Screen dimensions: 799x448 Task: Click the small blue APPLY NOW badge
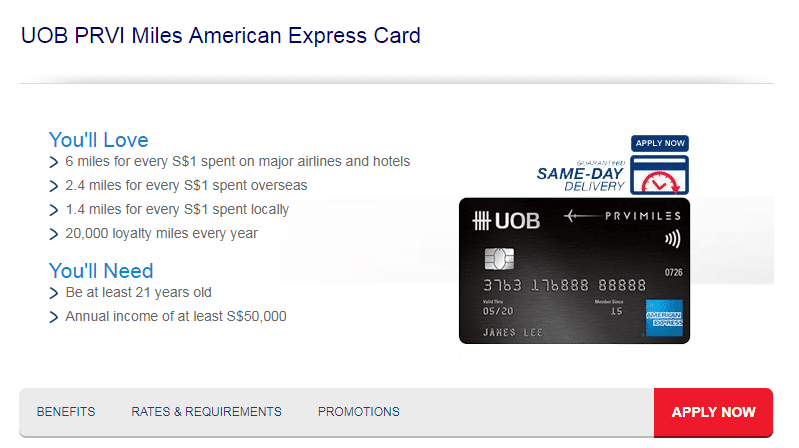660,144
